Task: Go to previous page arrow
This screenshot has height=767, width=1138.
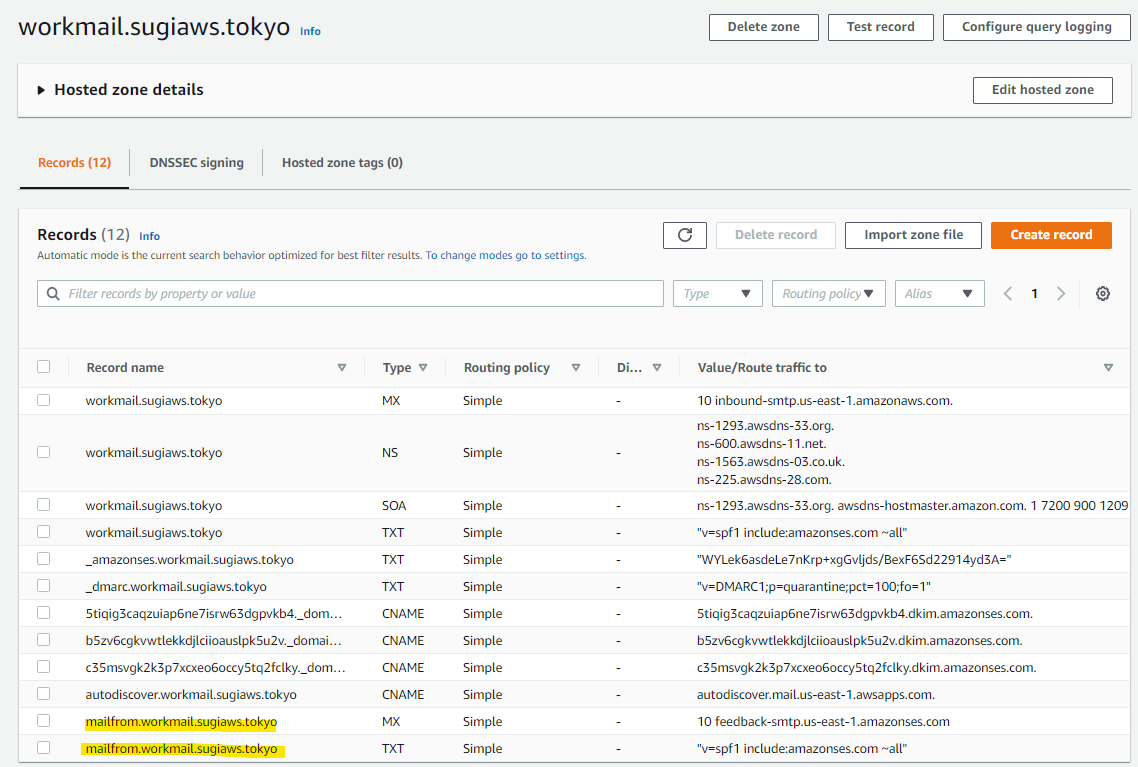Action: pyautogui.click(x=1008, y=294)
